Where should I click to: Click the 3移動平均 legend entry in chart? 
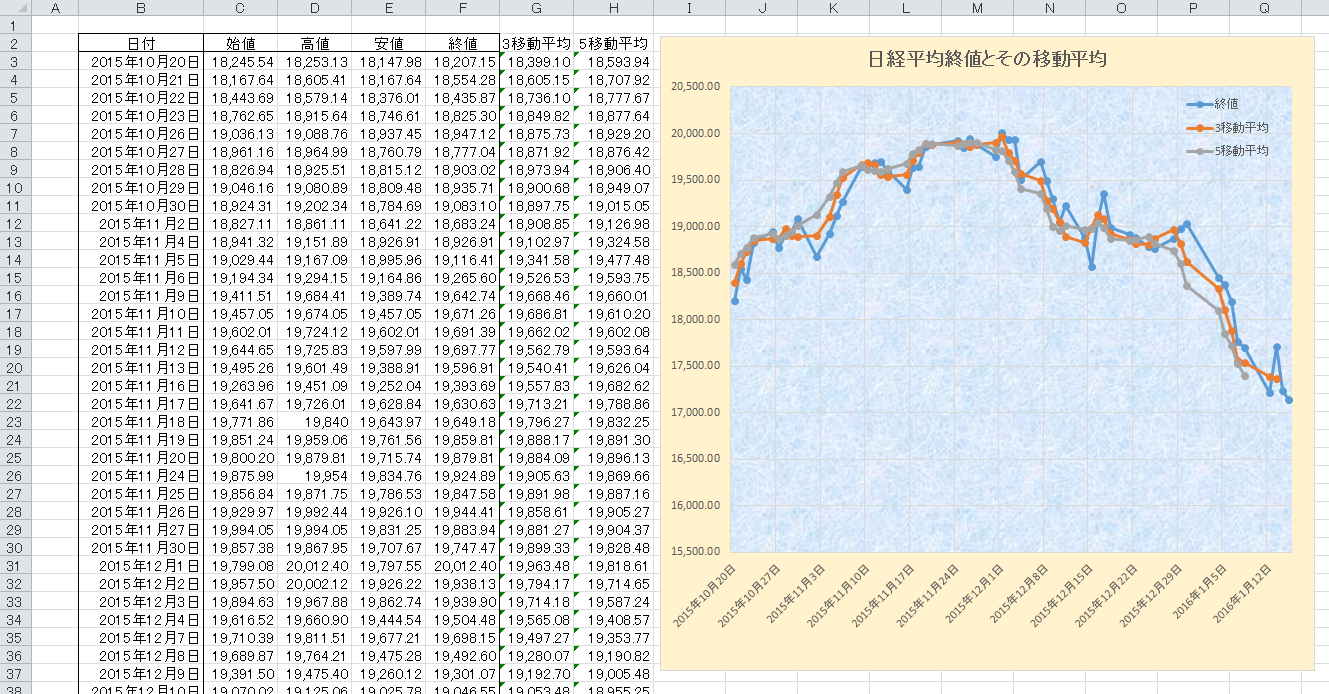click(x=1227, y=128)
